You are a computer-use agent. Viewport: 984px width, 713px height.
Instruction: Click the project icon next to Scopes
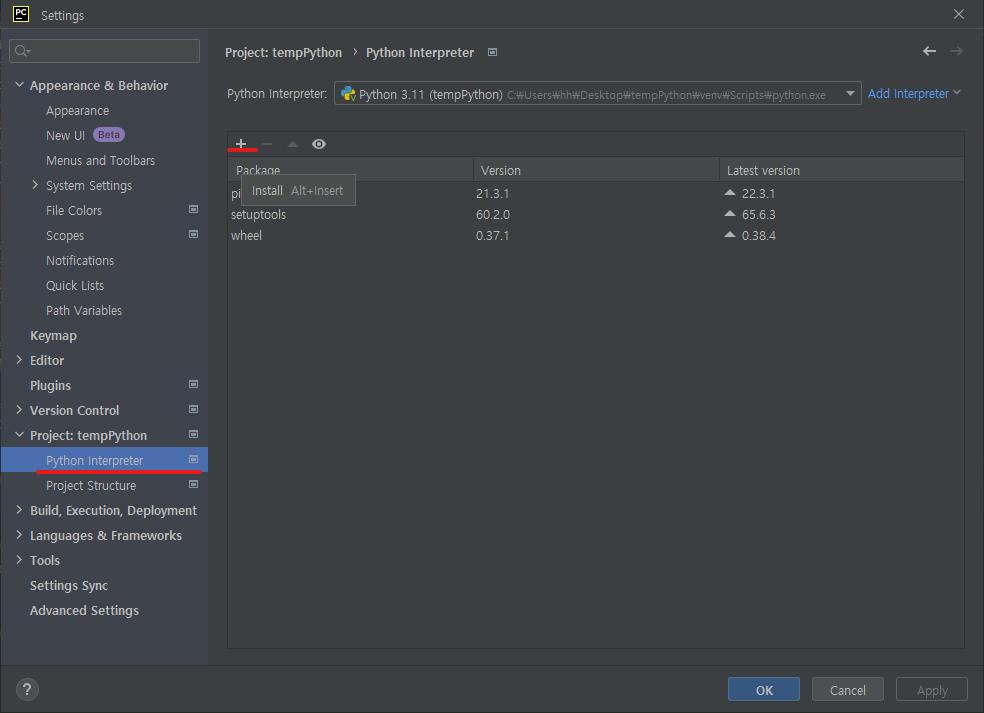click(193, 235)
